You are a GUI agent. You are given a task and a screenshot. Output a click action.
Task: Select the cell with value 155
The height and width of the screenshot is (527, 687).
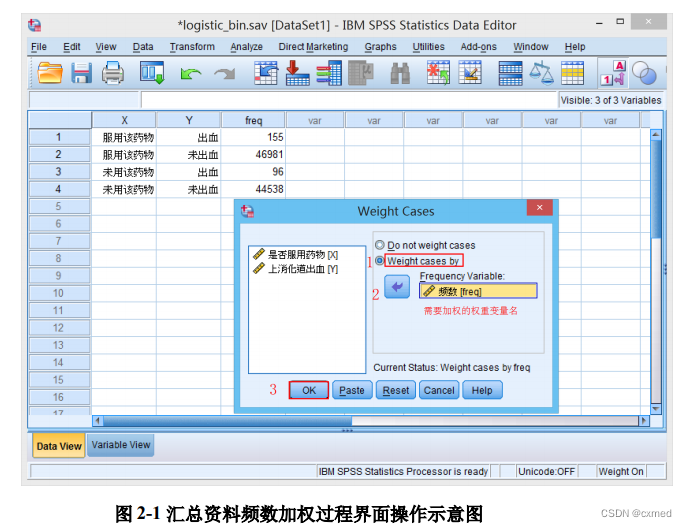click(x=253, y=137)
